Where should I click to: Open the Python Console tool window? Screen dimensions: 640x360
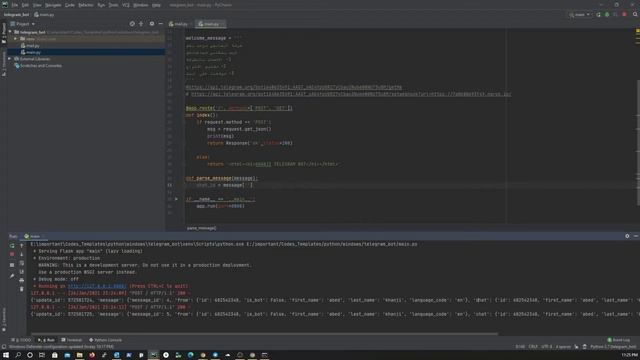click(x=105, y=340)
